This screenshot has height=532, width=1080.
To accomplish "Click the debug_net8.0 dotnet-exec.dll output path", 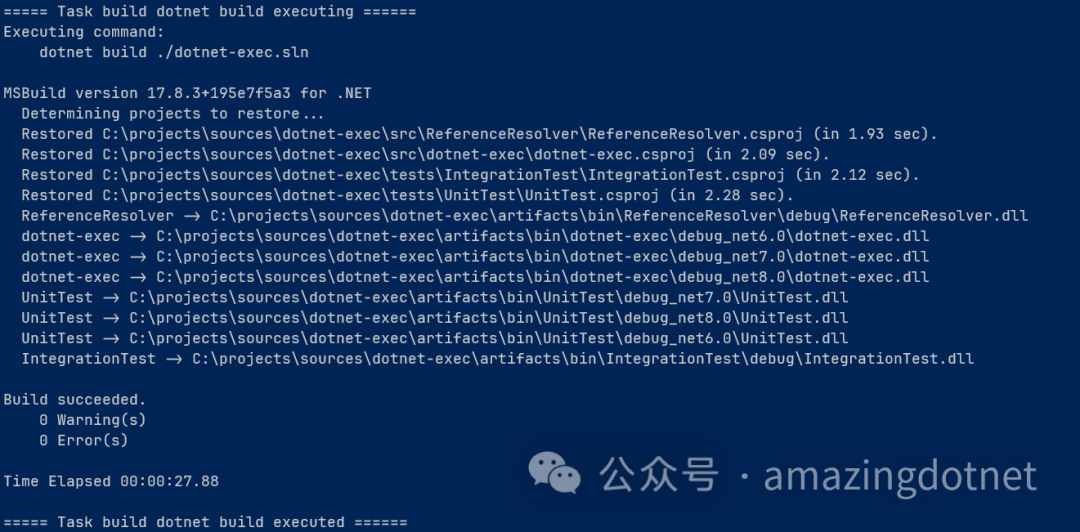I will (543, 277).
